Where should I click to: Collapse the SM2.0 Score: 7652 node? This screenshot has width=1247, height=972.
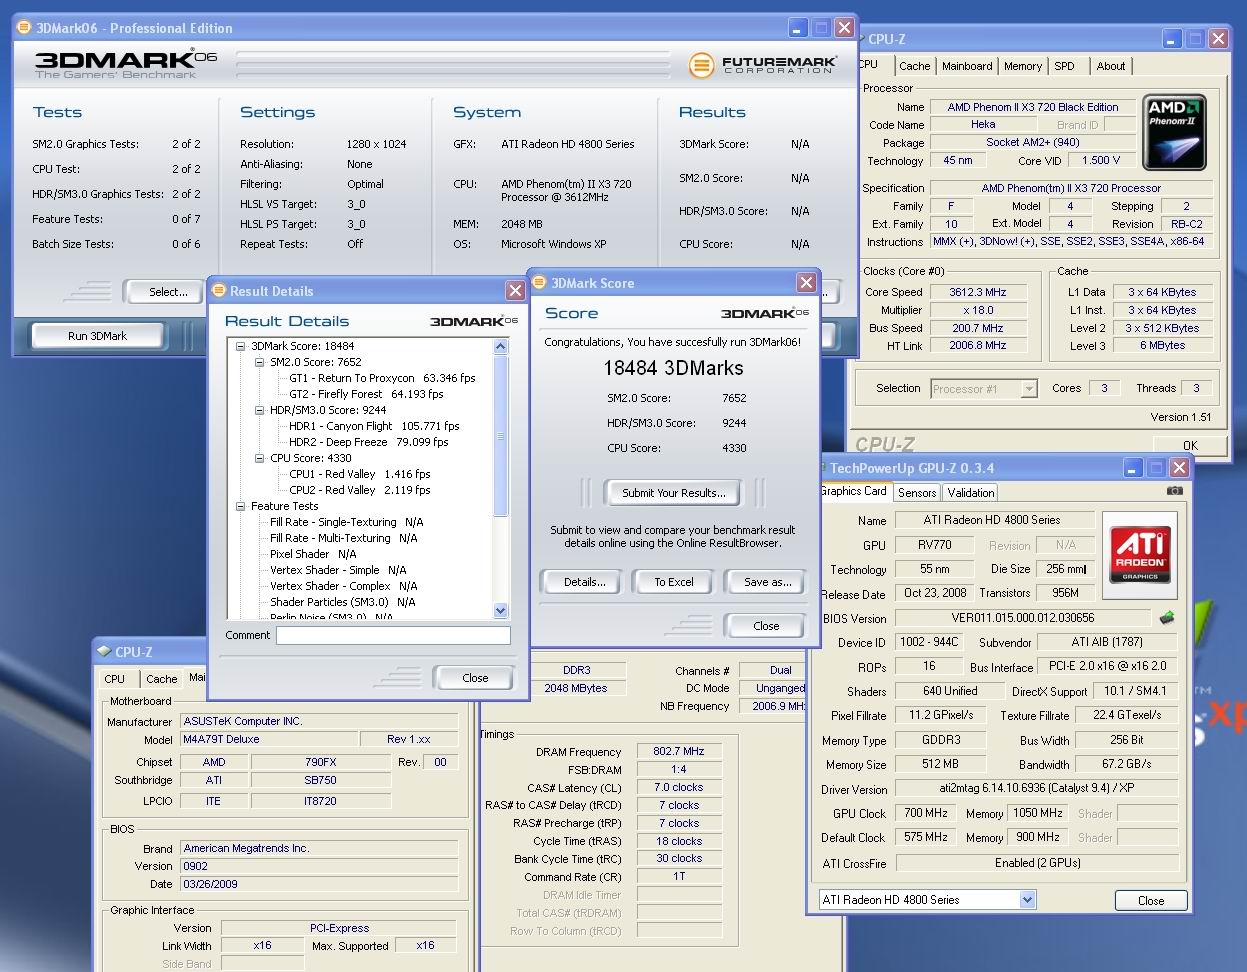coord(260,362)
